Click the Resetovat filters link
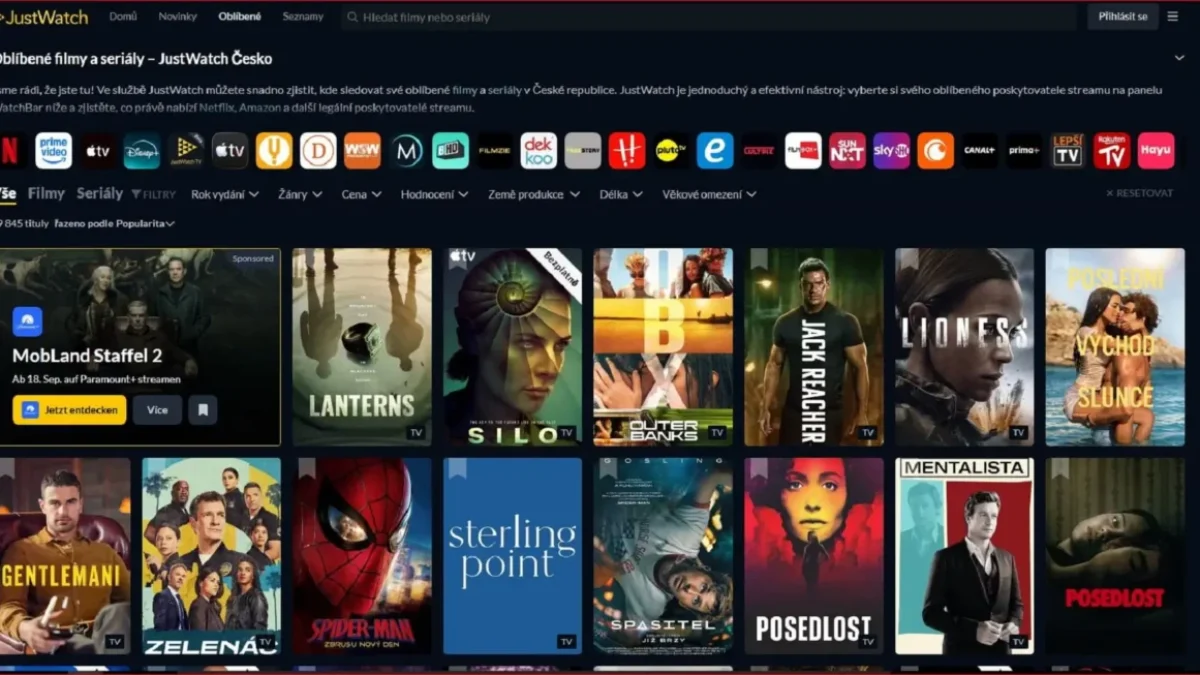This screenshot has width=1200, height=675. pyautogui.click(x=1139, y=193)
